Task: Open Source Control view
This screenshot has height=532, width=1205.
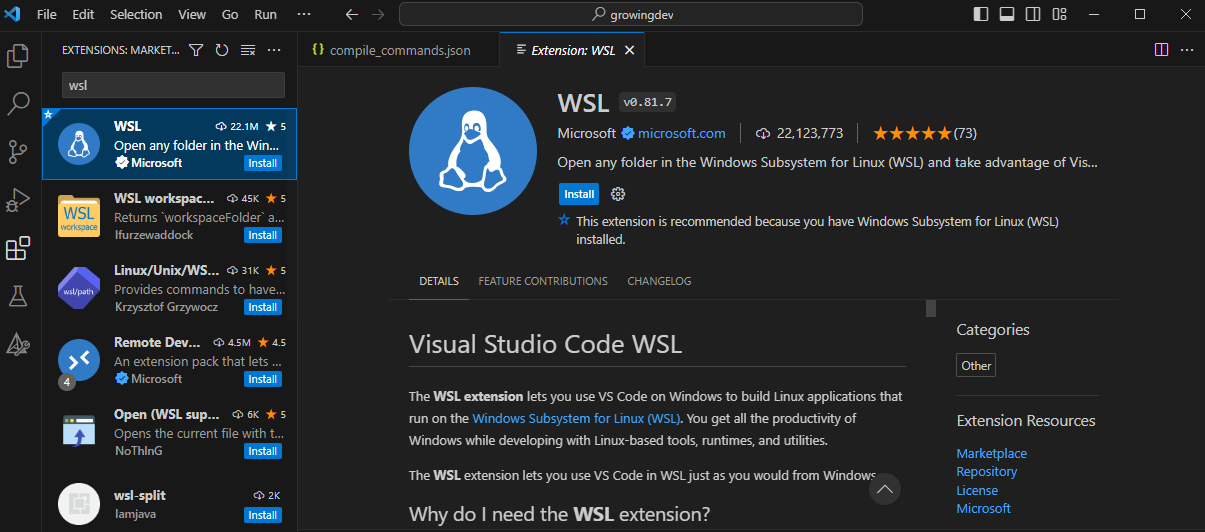Action: point(18,151)
